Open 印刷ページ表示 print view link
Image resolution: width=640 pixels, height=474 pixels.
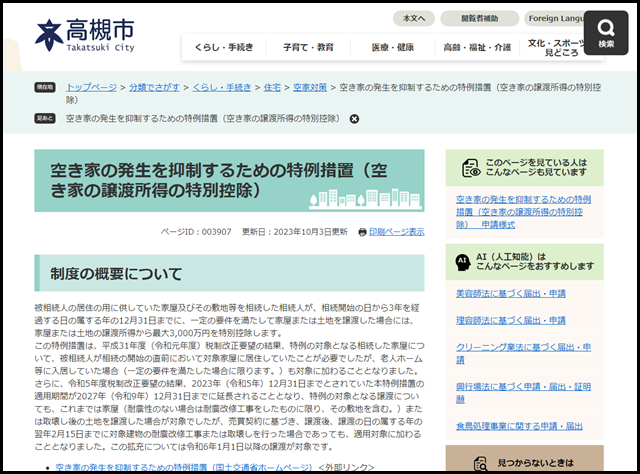396,232
